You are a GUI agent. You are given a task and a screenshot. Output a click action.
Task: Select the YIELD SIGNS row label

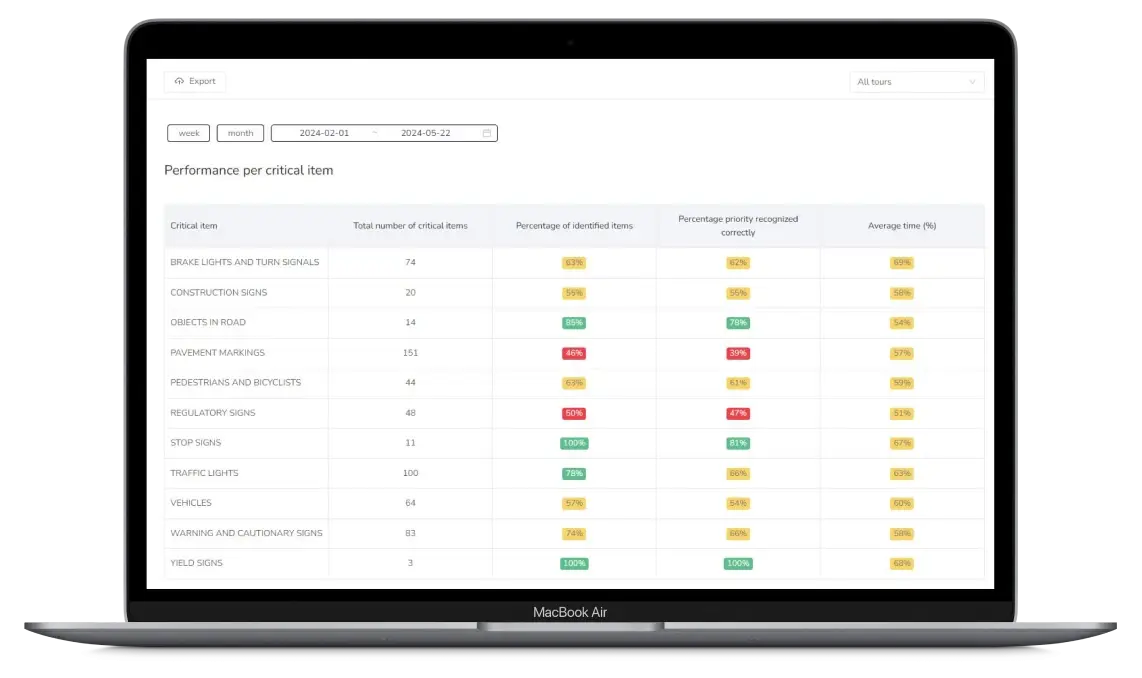pos(196,563)
